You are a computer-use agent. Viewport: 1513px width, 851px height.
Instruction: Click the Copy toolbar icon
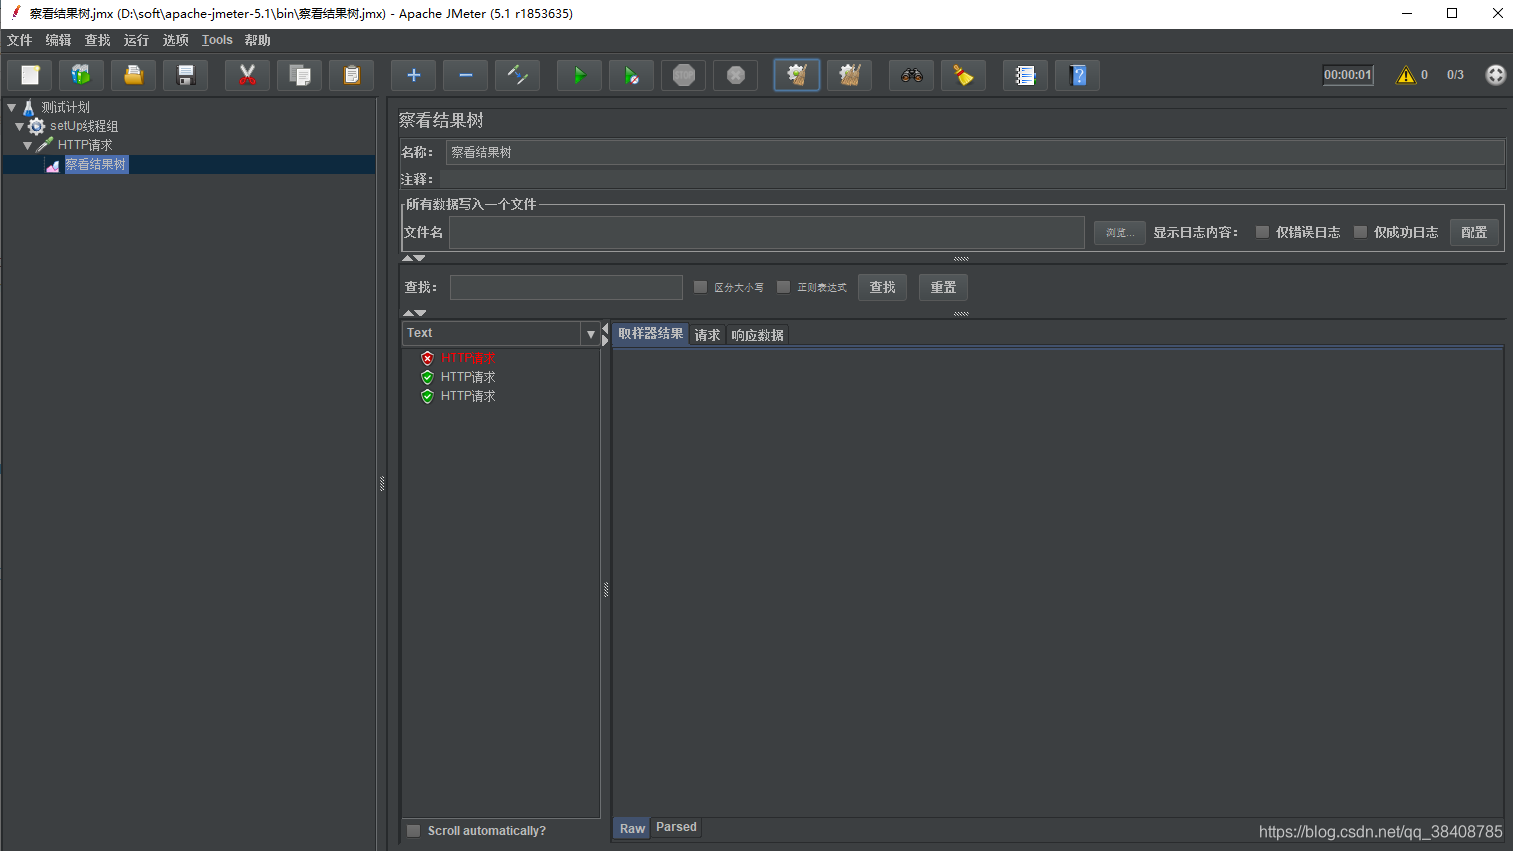click(x=300, y=75)
